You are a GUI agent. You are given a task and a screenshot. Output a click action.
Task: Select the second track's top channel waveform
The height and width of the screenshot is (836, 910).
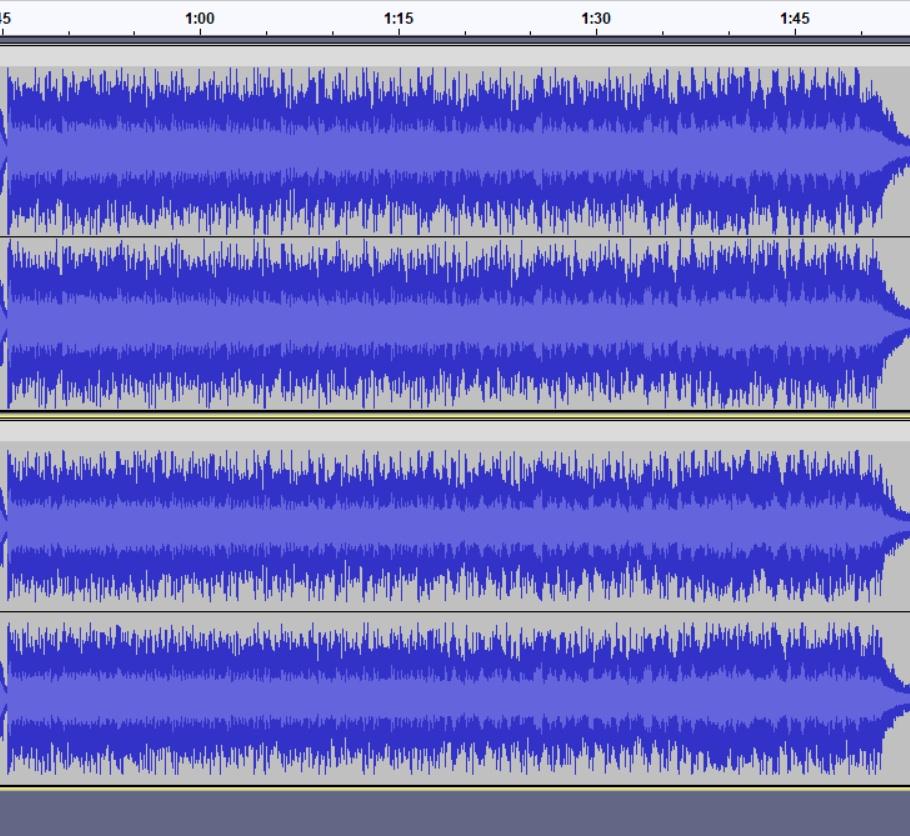(x=455, y=526)
